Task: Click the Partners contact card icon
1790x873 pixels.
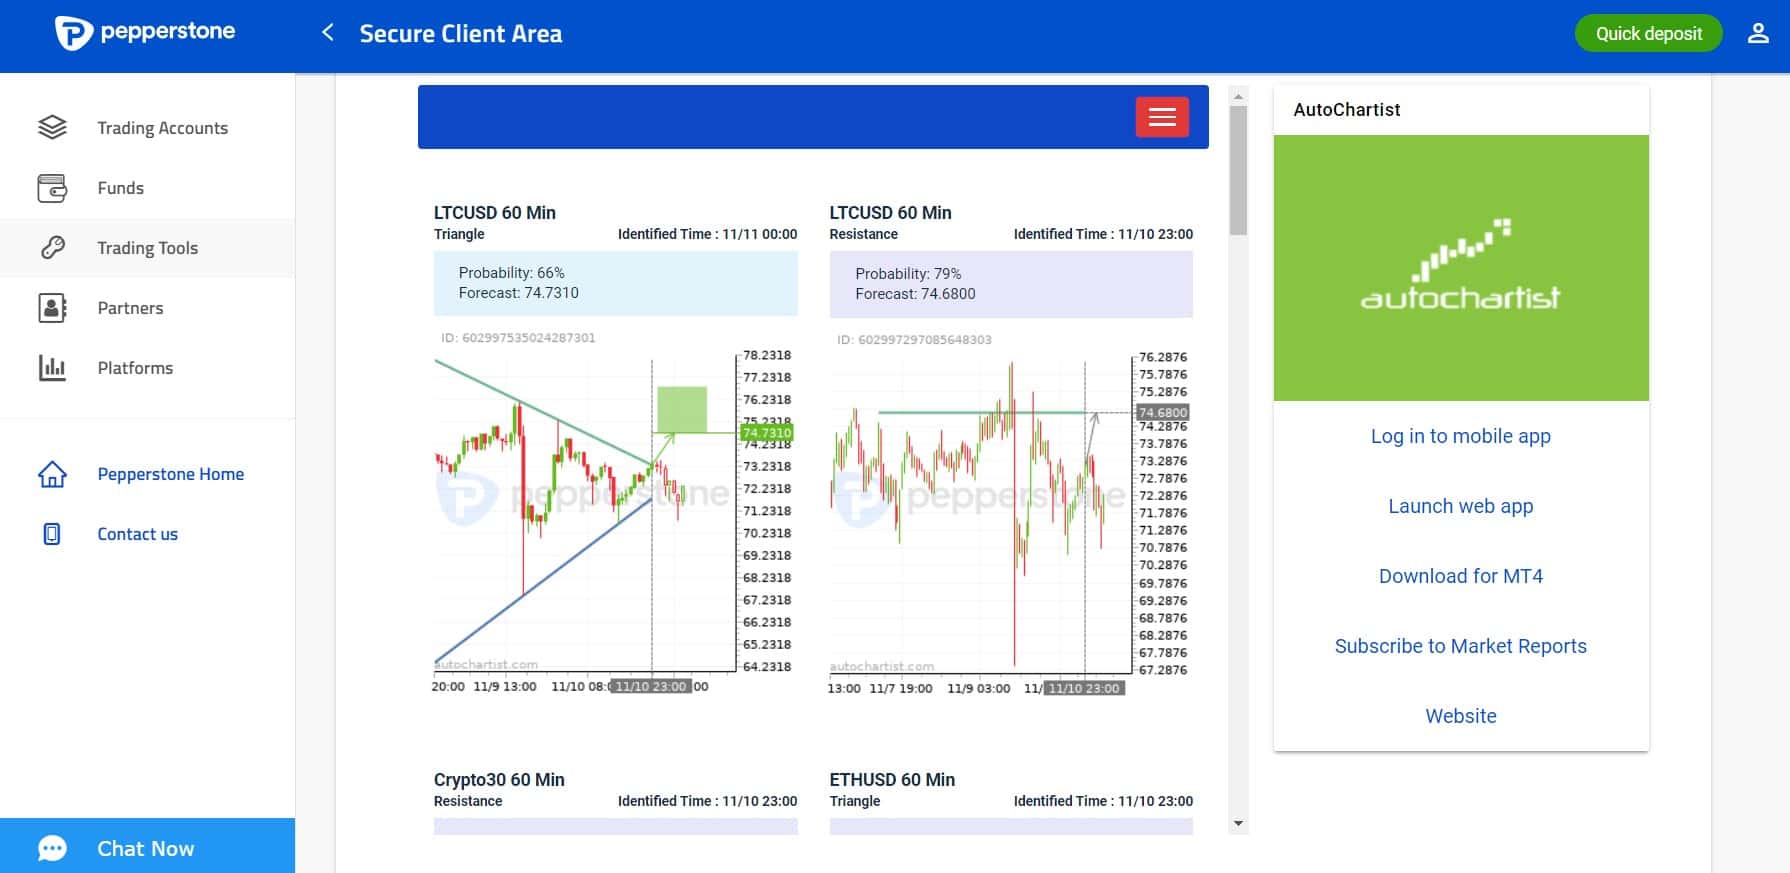Action: 52,308
